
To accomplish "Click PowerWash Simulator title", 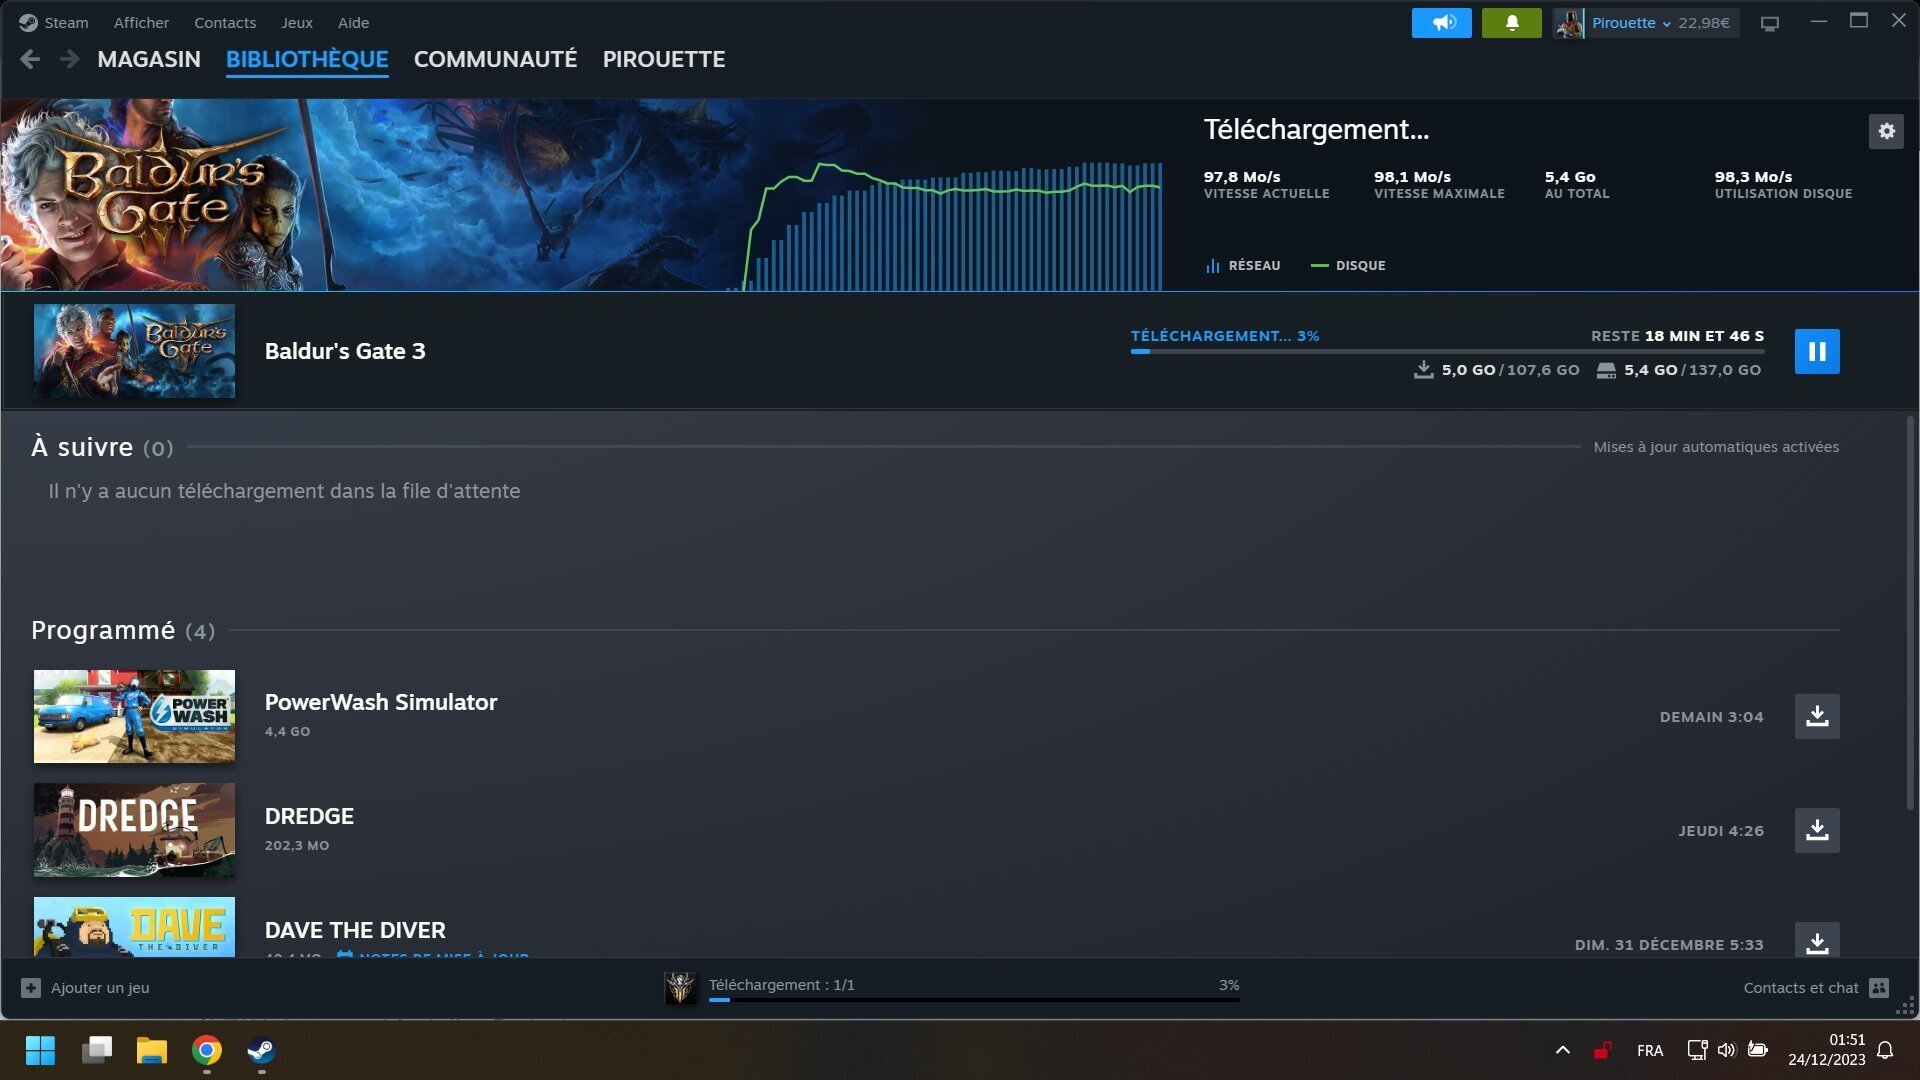I will pyautogui.click(x=381, y=702).
